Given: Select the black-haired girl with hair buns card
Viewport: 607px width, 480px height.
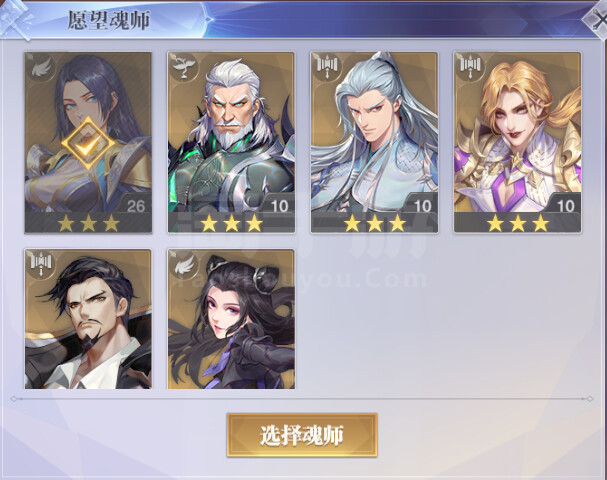Looking at the screenshot, I should [x=231, y=319].
